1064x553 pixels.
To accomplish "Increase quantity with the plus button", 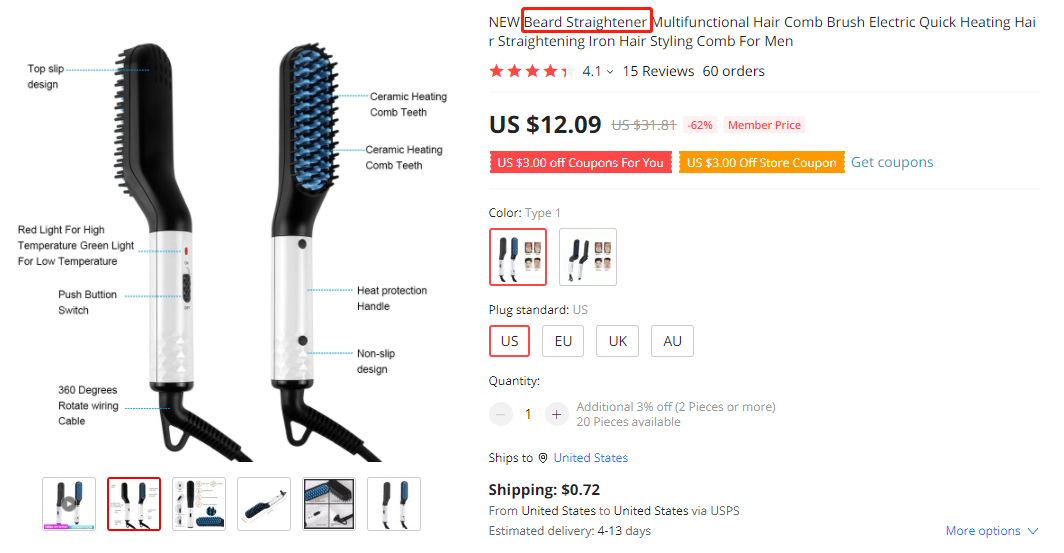I will click(557, 414).
